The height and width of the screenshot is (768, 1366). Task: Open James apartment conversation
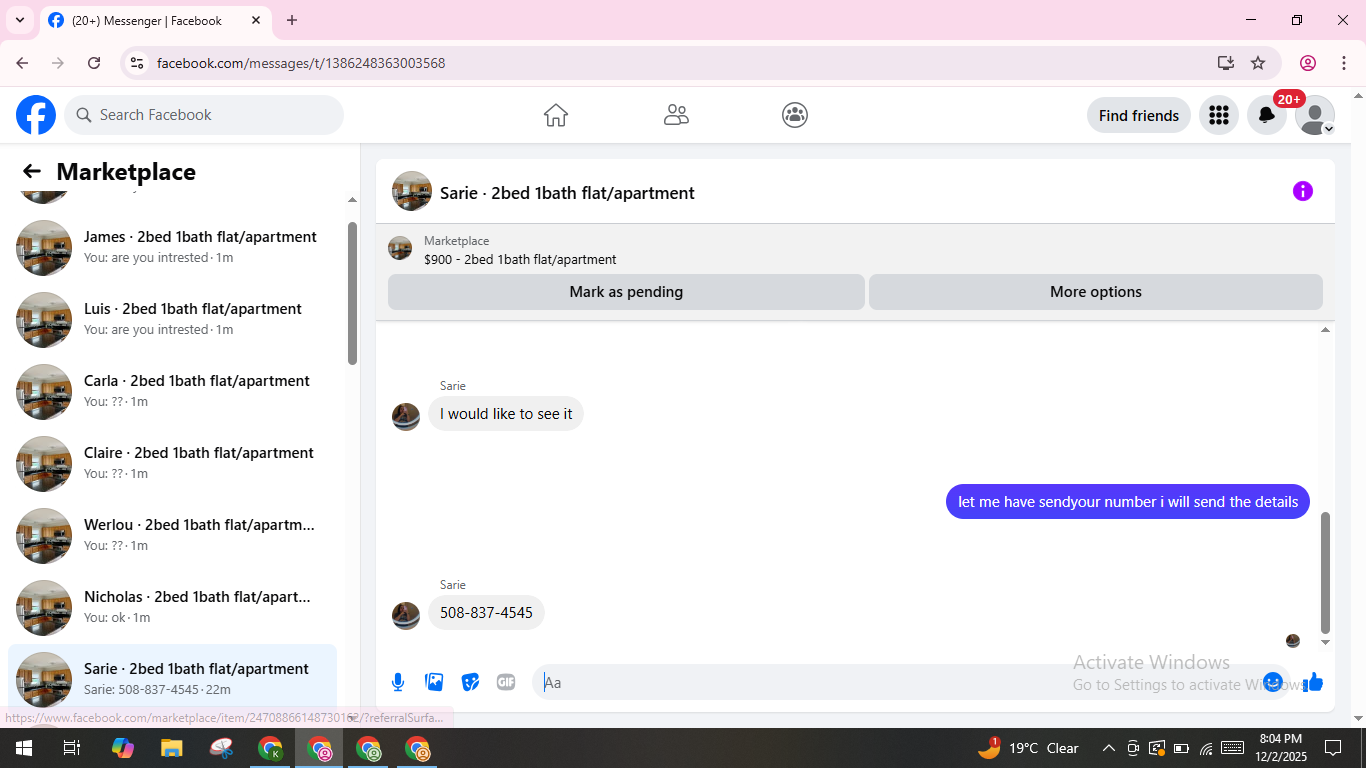(172, 247)
